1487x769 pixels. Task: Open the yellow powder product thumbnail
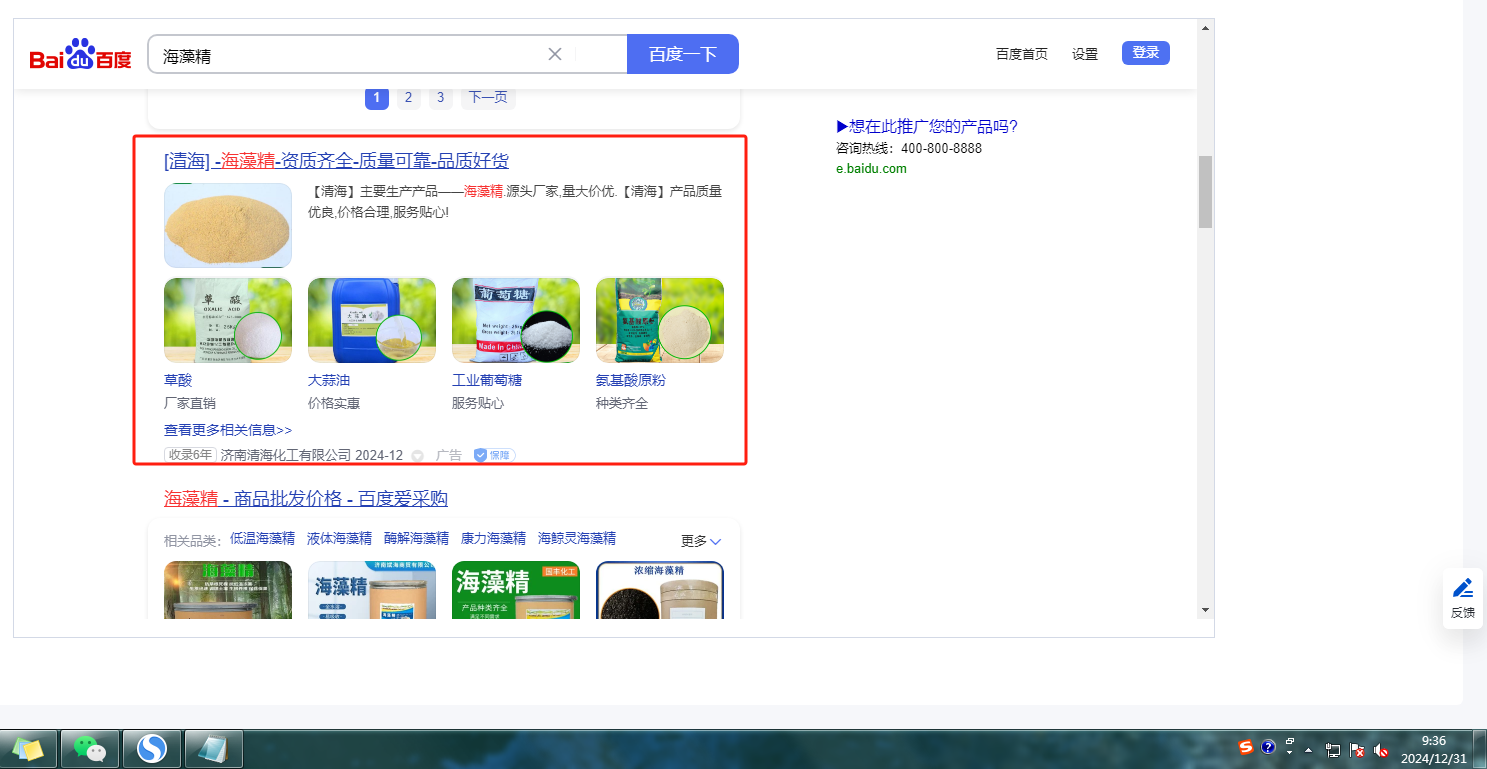tap(228, 225)
